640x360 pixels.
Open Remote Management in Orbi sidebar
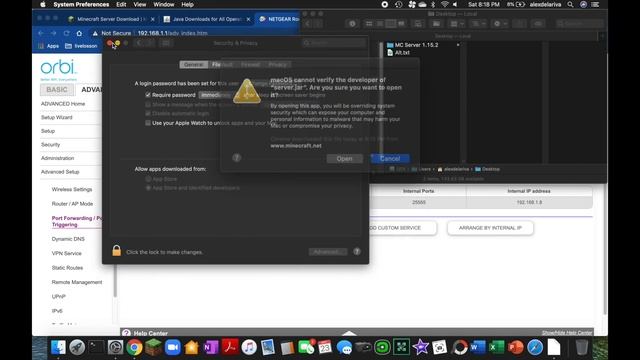(x=77, y=282)
